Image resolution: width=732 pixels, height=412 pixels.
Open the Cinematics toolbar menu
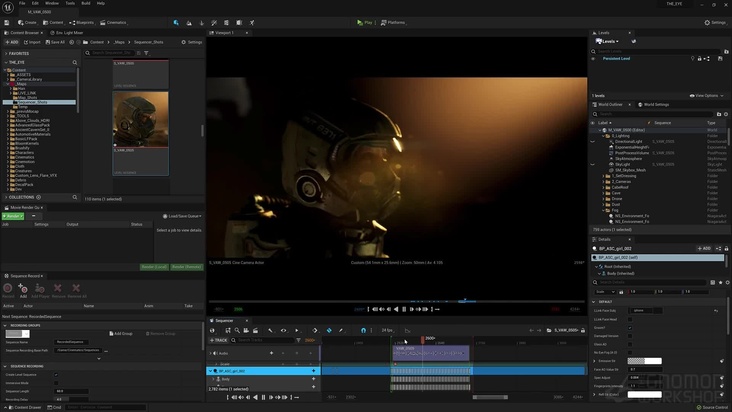tap(117, 22)
